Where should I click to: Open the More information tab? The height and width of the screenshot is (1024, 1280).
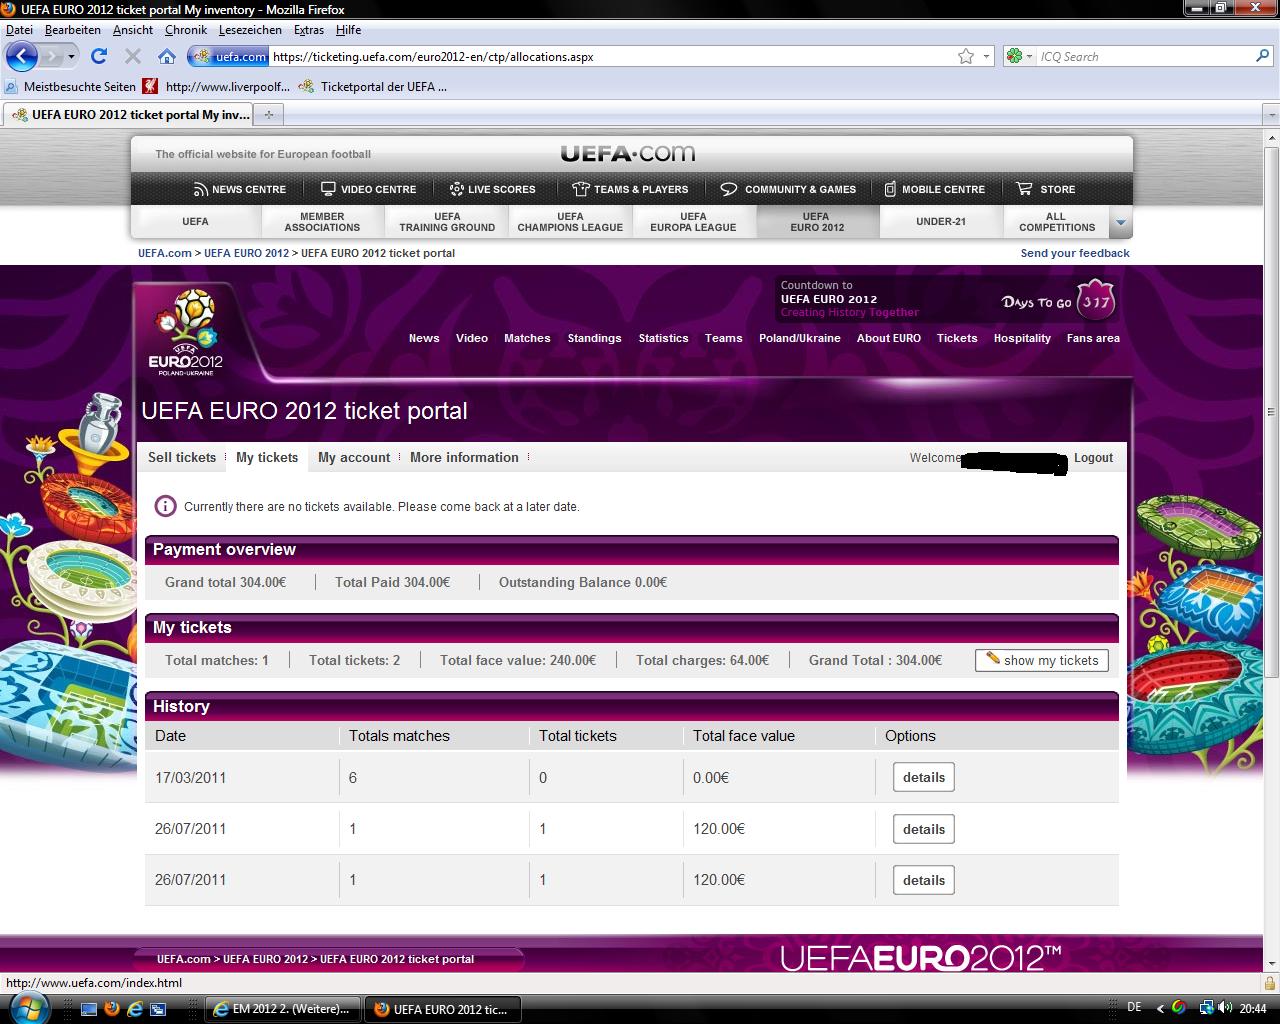pos(464,457)
